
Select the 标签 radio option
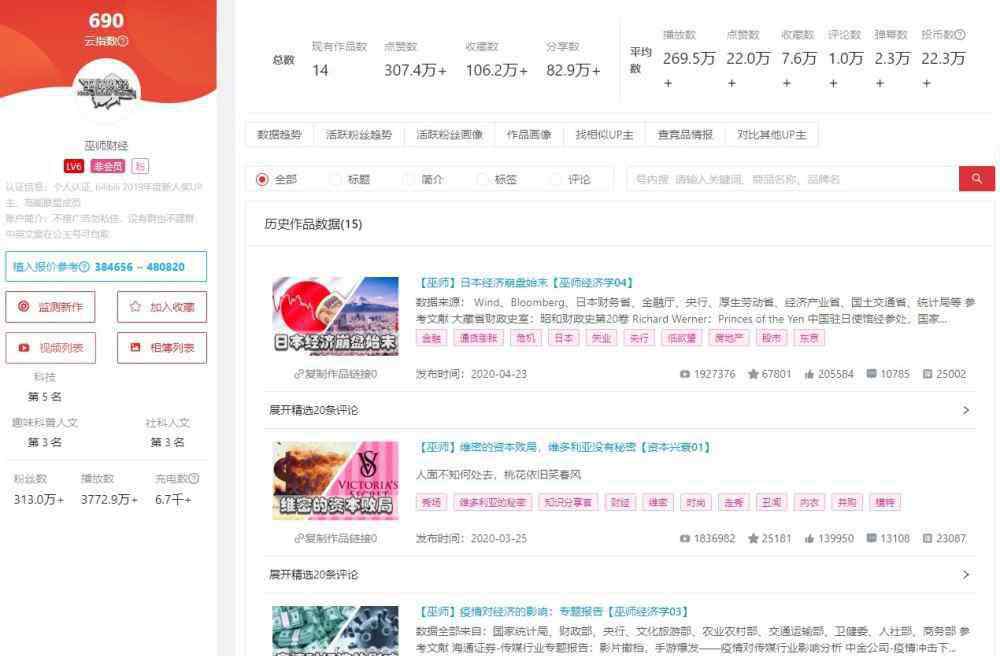[483, 180]
